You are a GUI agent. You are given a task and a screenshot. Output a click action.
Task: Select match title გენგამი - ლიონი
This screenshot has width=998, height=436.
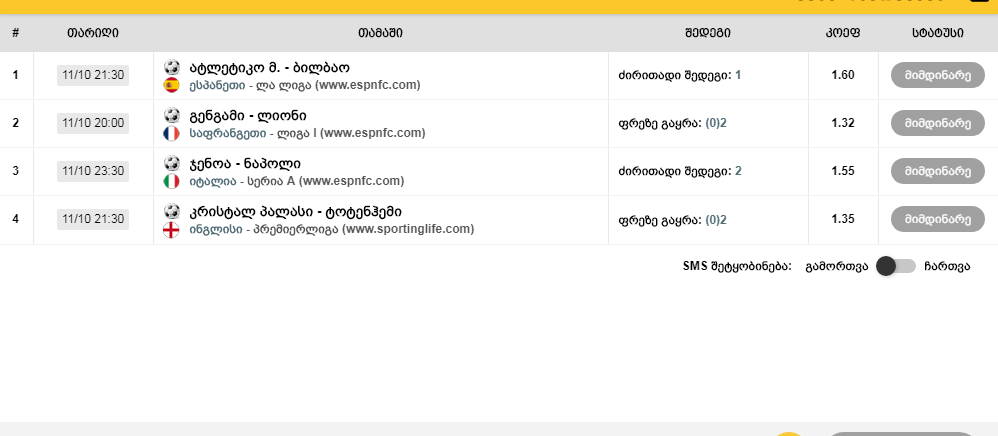pos(248,116)
